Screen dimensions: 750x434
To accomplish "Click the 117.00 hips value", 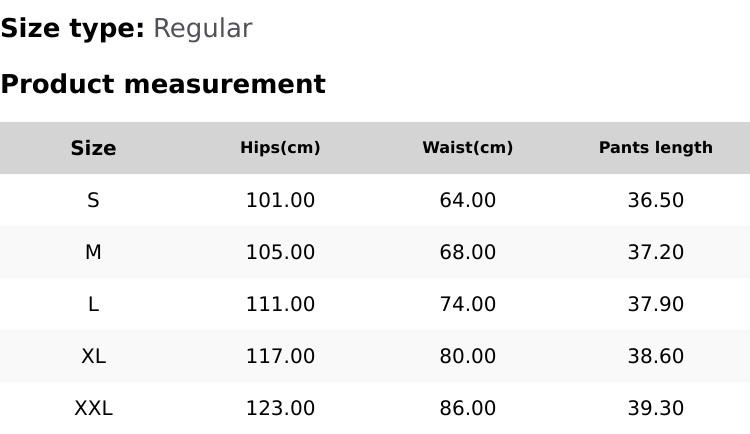I will pyautogui.click(x=280, y=356).
